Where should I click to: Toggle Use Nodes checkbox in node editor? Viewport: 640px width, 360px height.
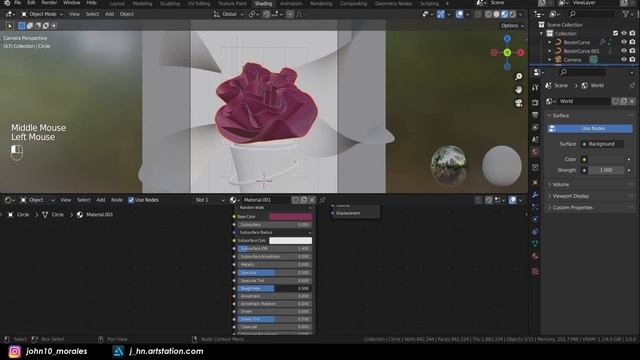pyautogui.click(x=131, y=200)
